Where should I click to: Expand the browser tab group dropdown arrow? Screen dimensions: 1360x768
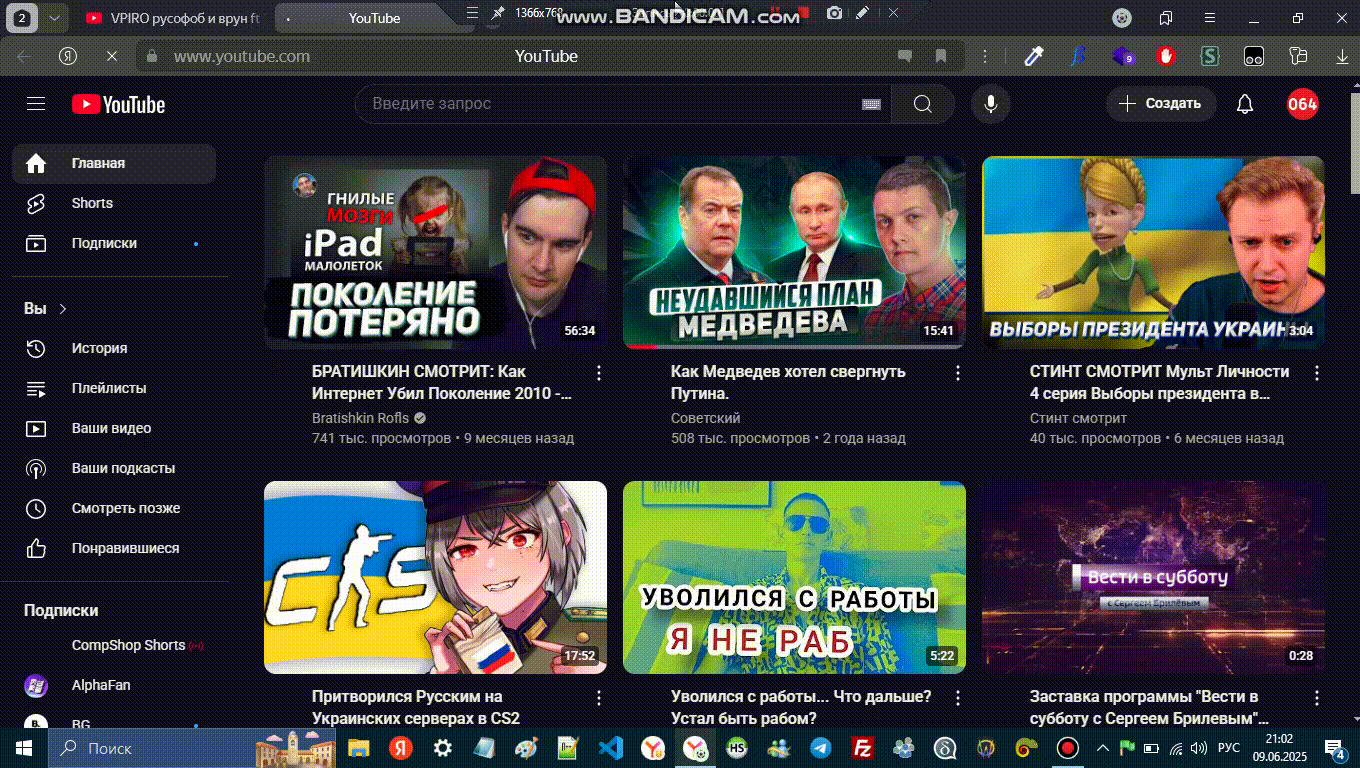tap(54, 18)
